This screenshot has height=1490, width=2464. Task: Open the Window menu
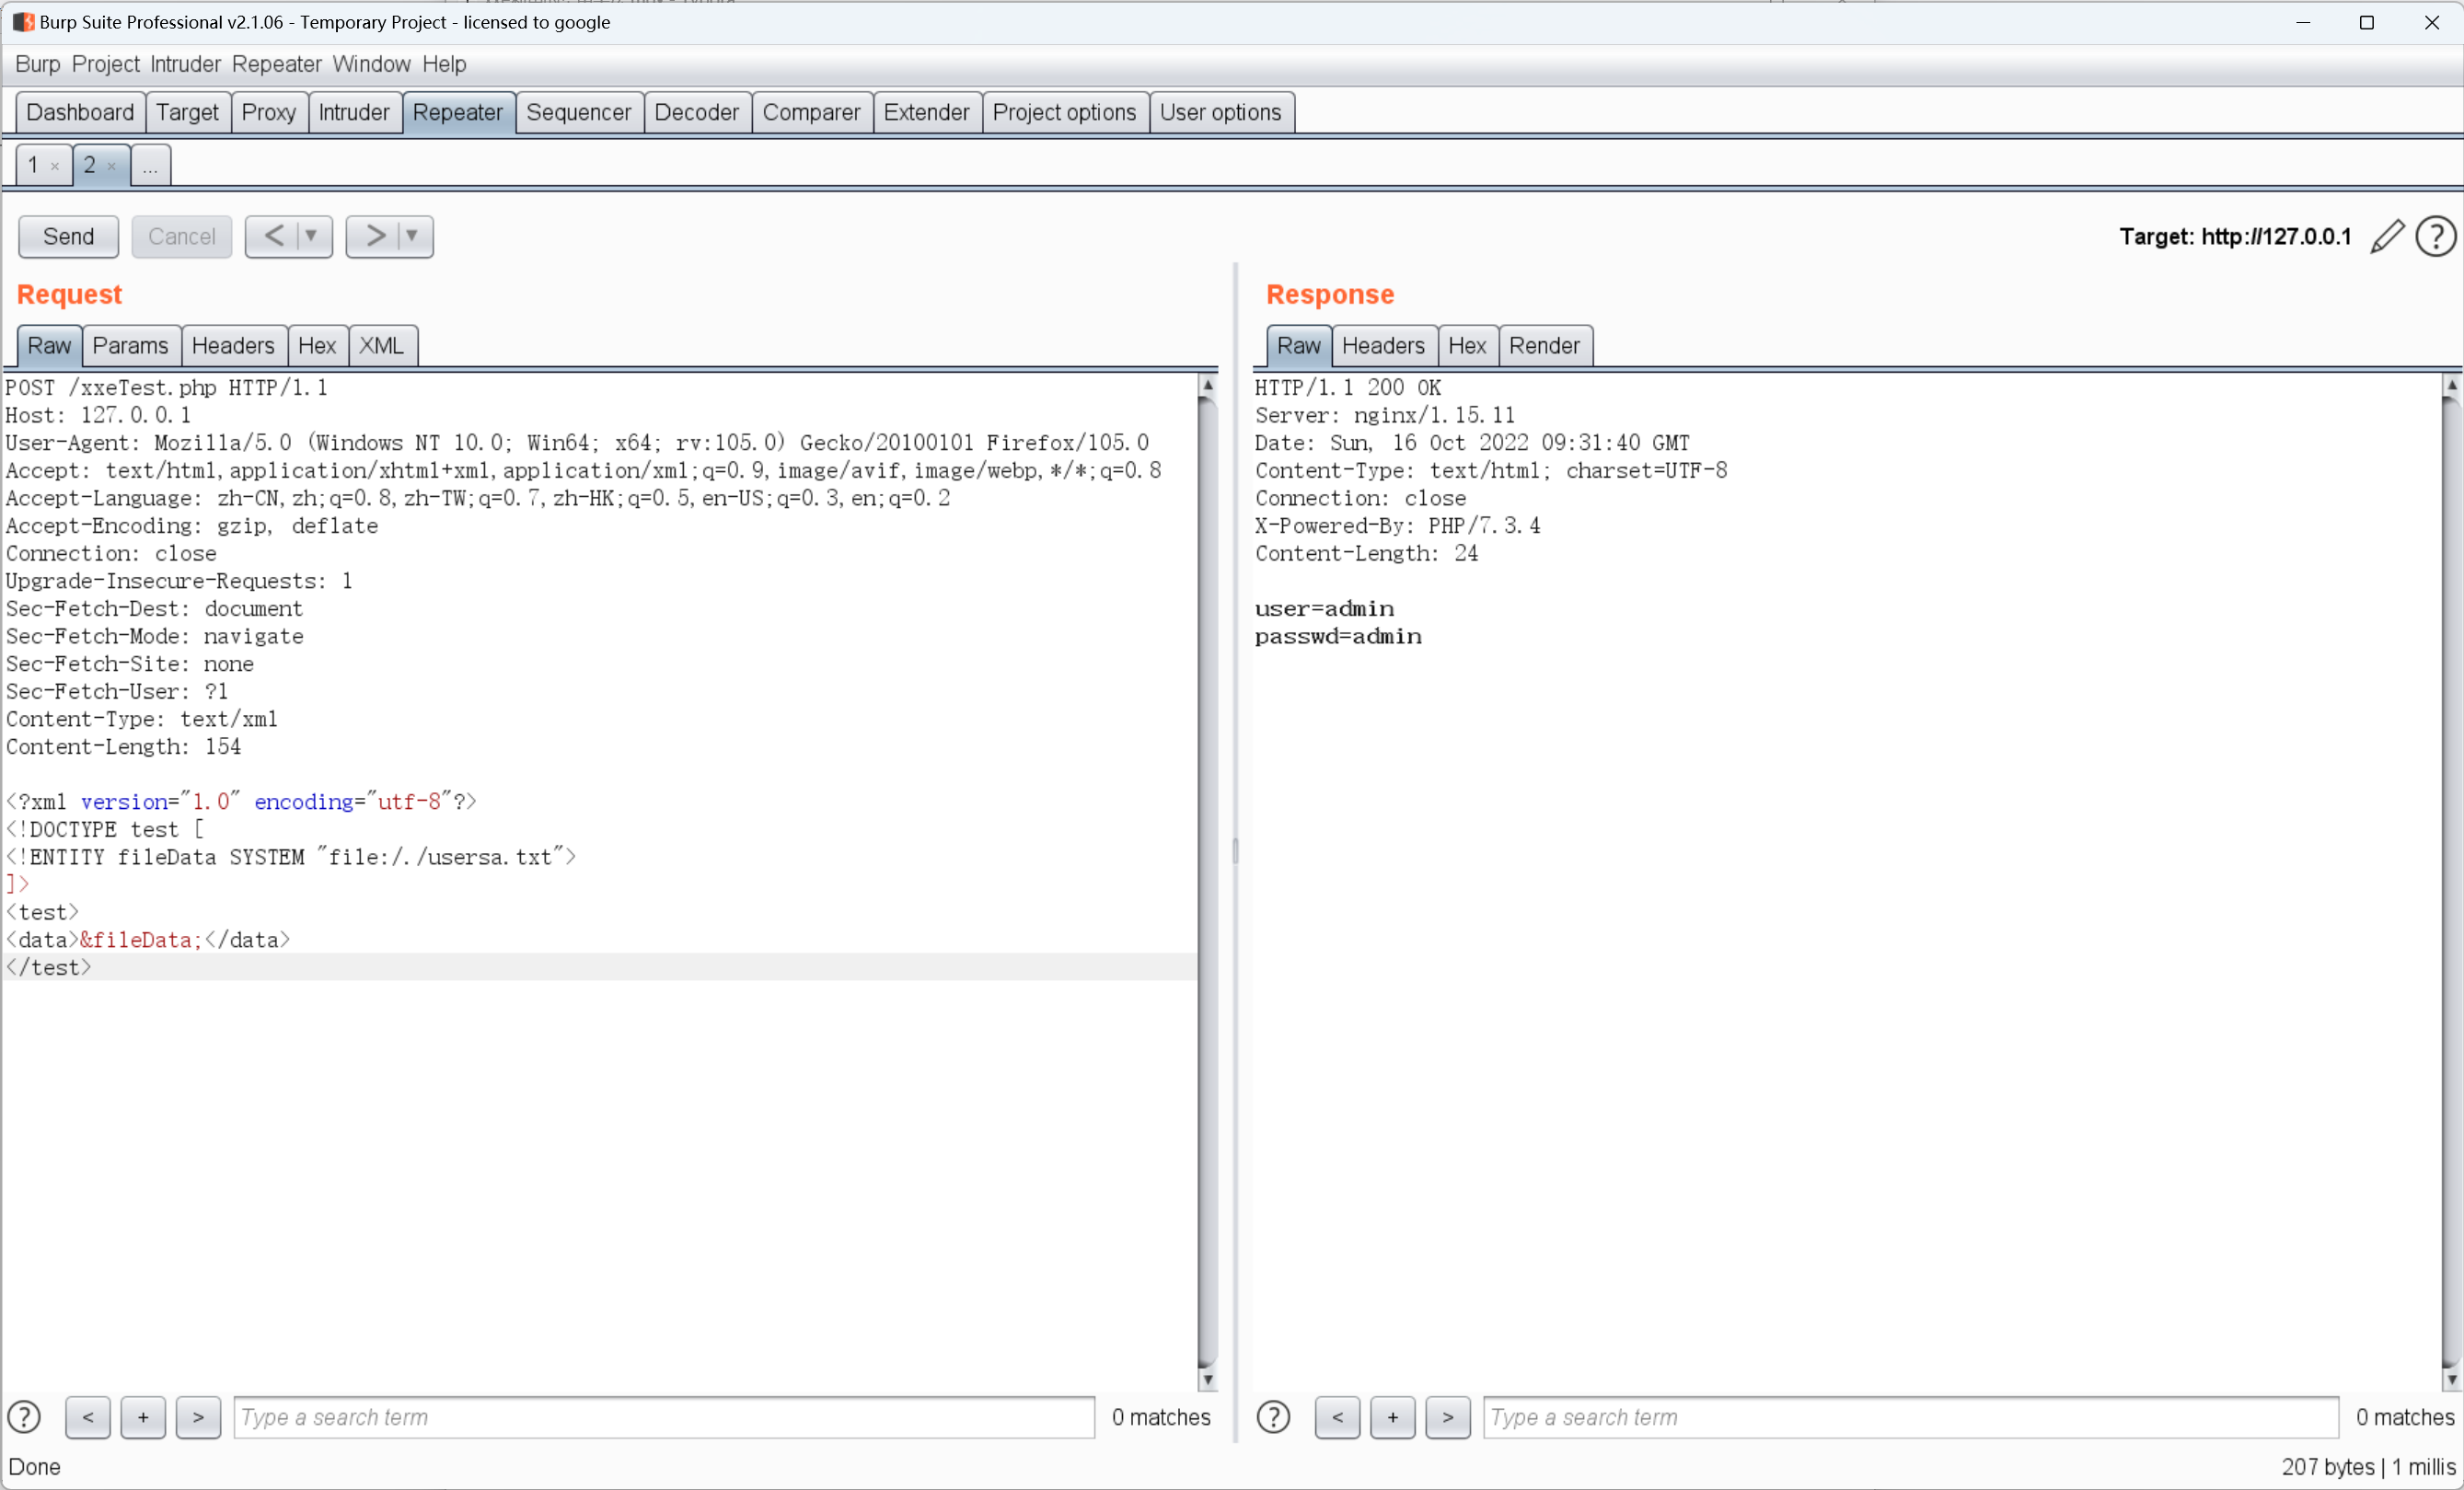371,64
